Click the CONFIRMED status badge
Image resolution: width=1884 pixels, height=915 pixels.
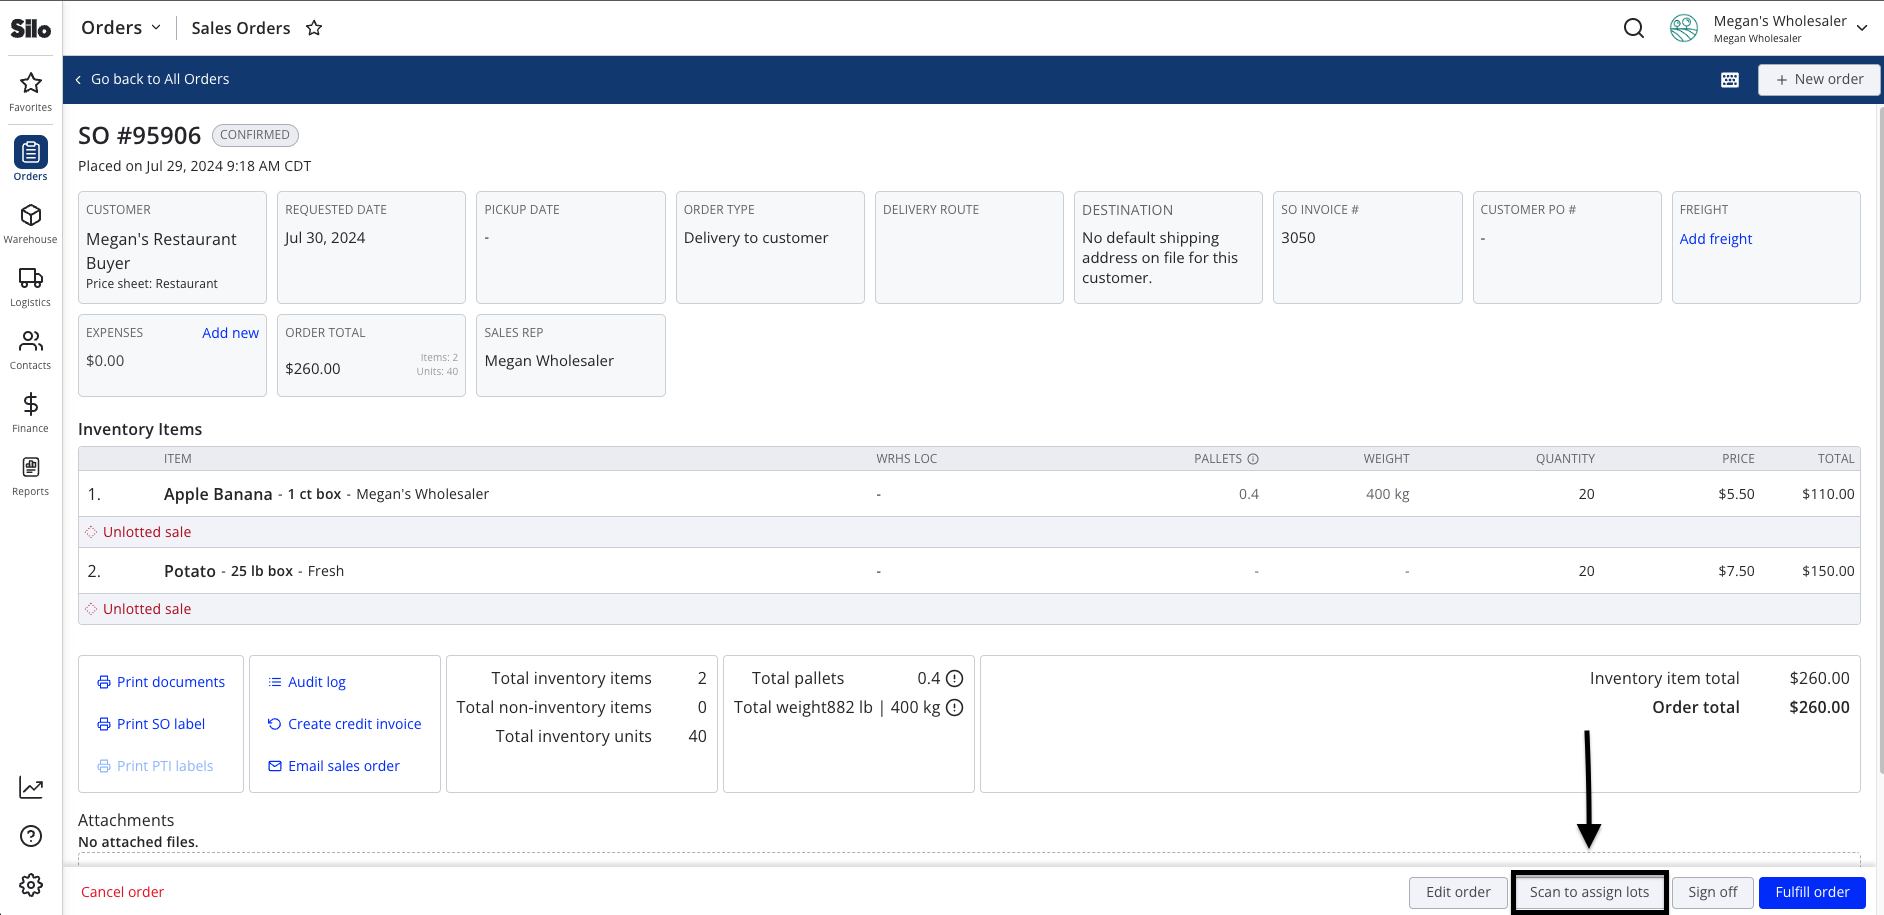pyautogui.click(x=255, y=135)
